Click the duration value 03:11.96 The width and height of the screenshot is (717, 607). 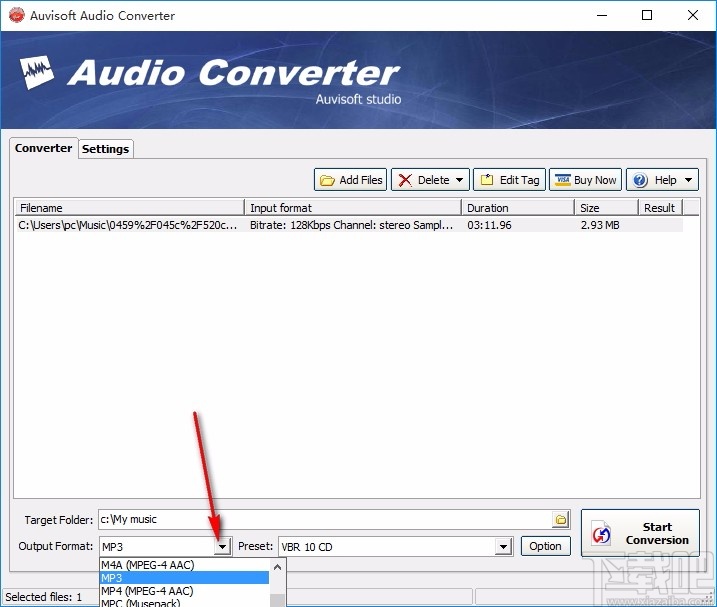pyautogui.click(x=489, y=225)
